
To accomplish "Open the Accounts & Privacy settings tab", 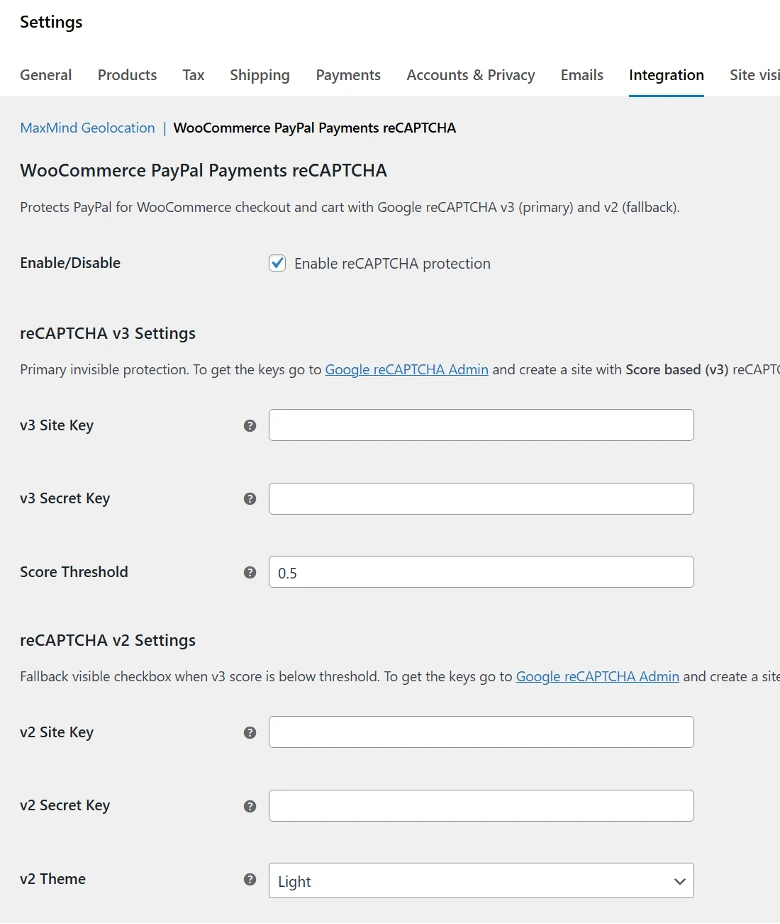I will point(470,75).
